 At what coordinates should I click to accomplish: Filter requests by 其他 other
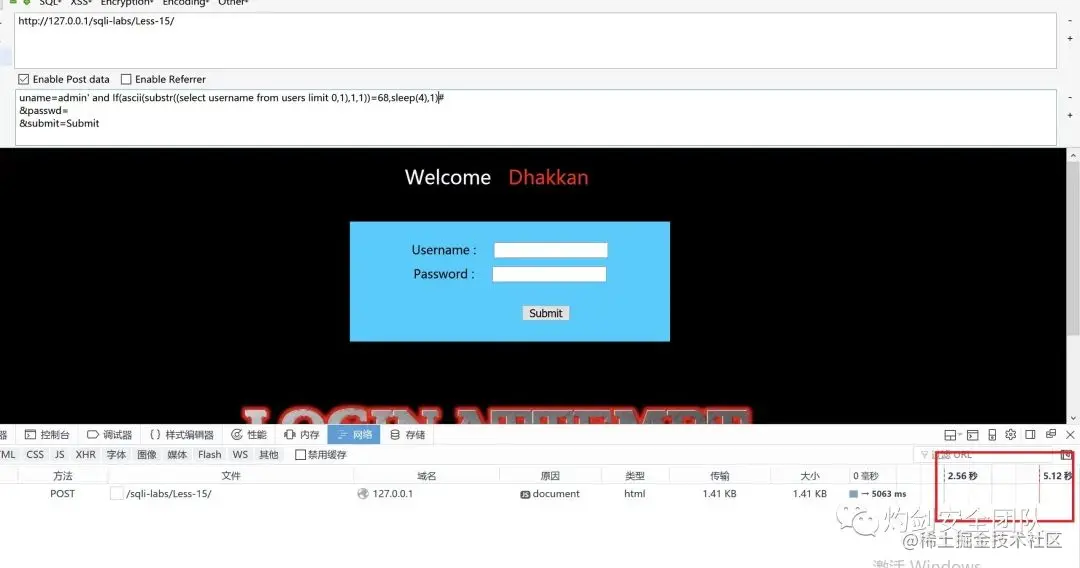(269, 454)
